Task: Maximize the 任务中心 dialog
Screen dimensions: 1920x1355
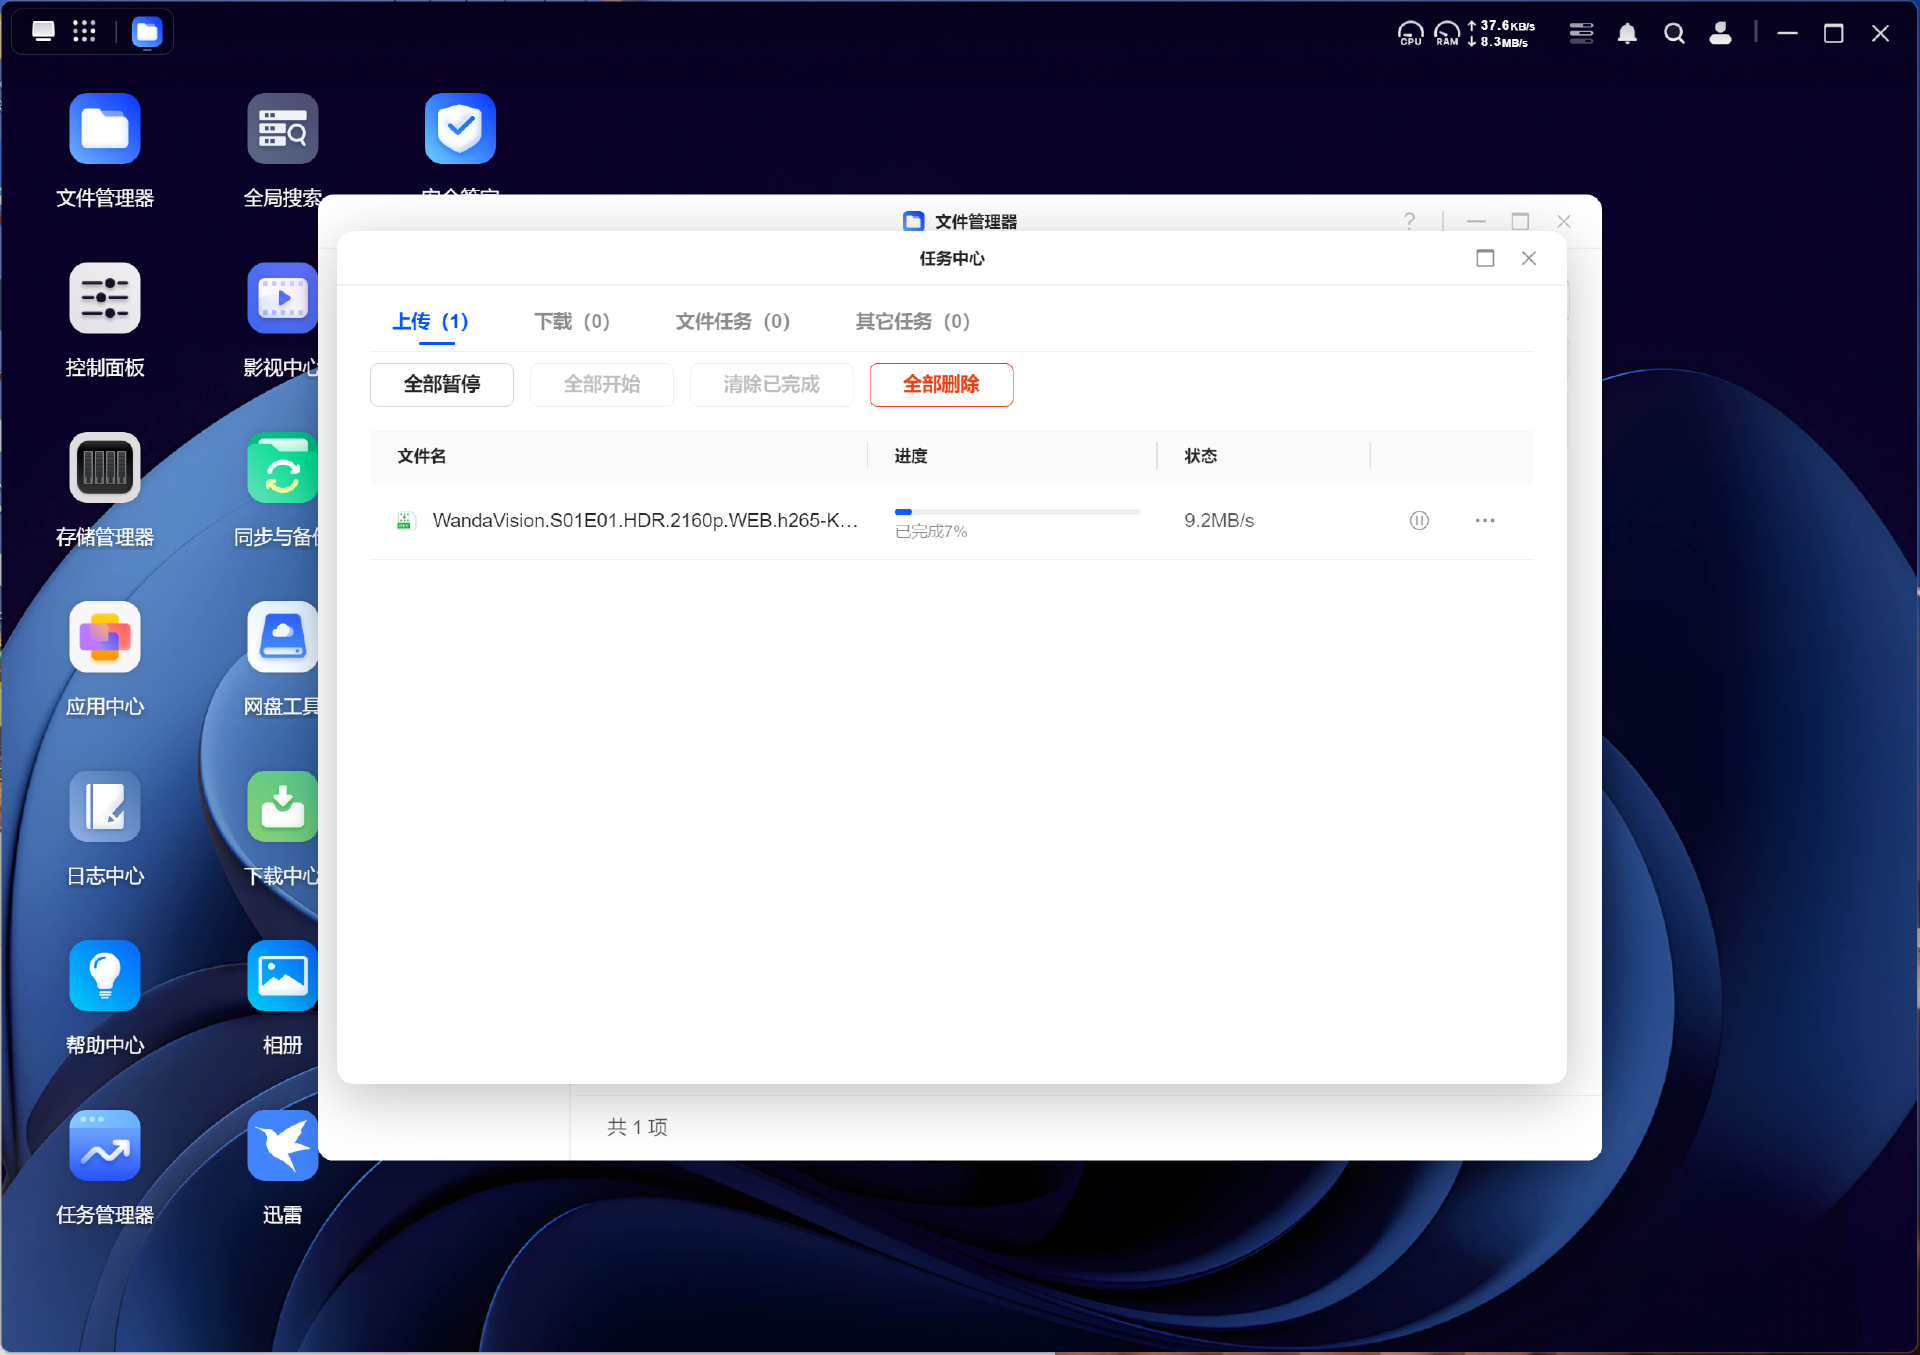Action: pyautogui.click(x=1485, y=259)
